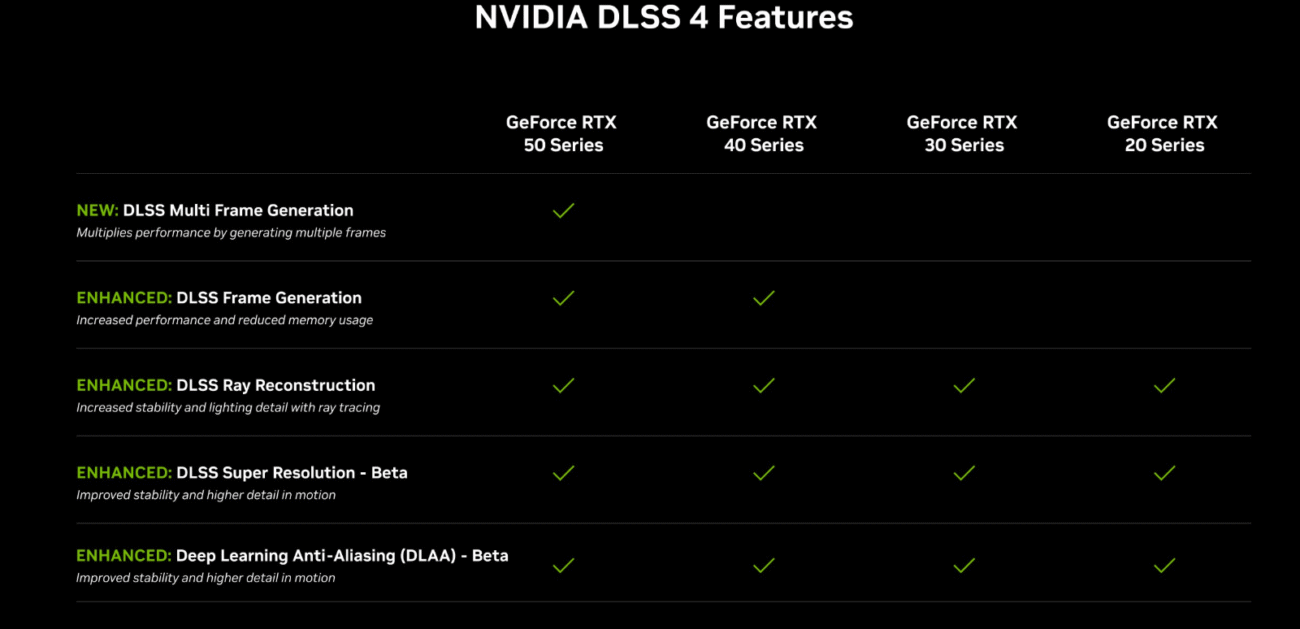Click the 20 Series Super Resolution checkmark
The image size is (1300, 629).
(1164, 473)
